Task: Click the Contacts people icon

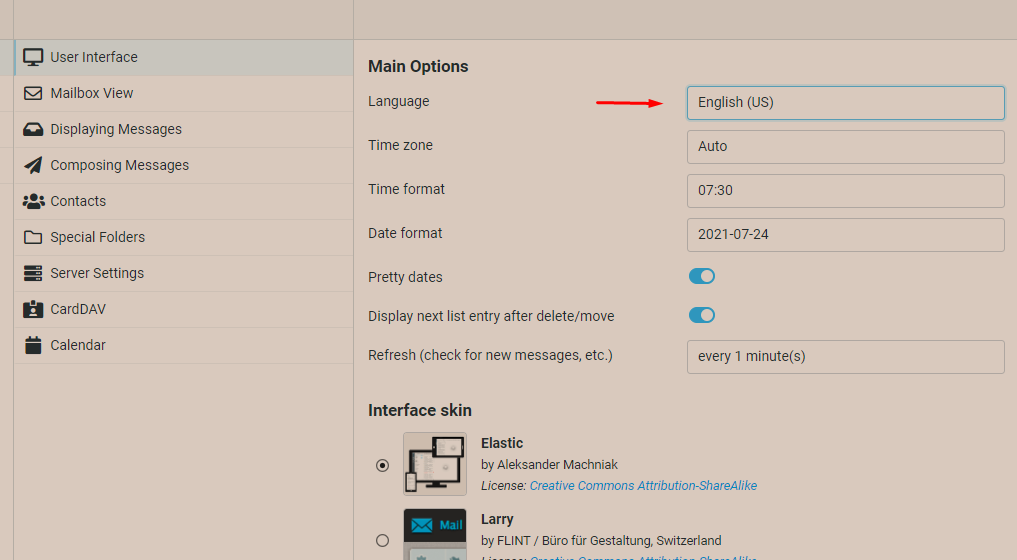Action: click(33, 201)
